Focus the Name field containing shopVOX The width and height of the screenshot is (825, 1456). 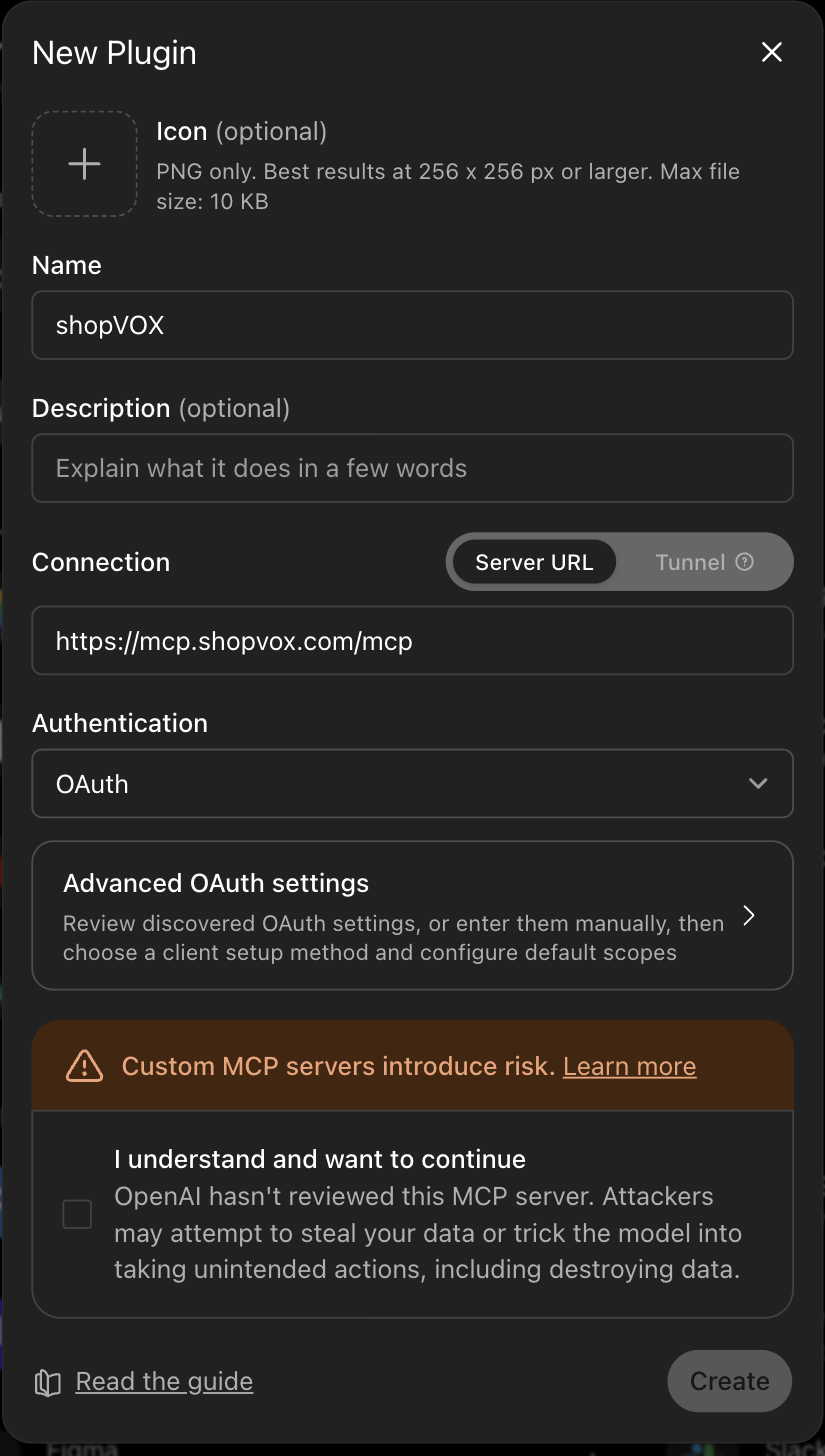pos(412,325)
